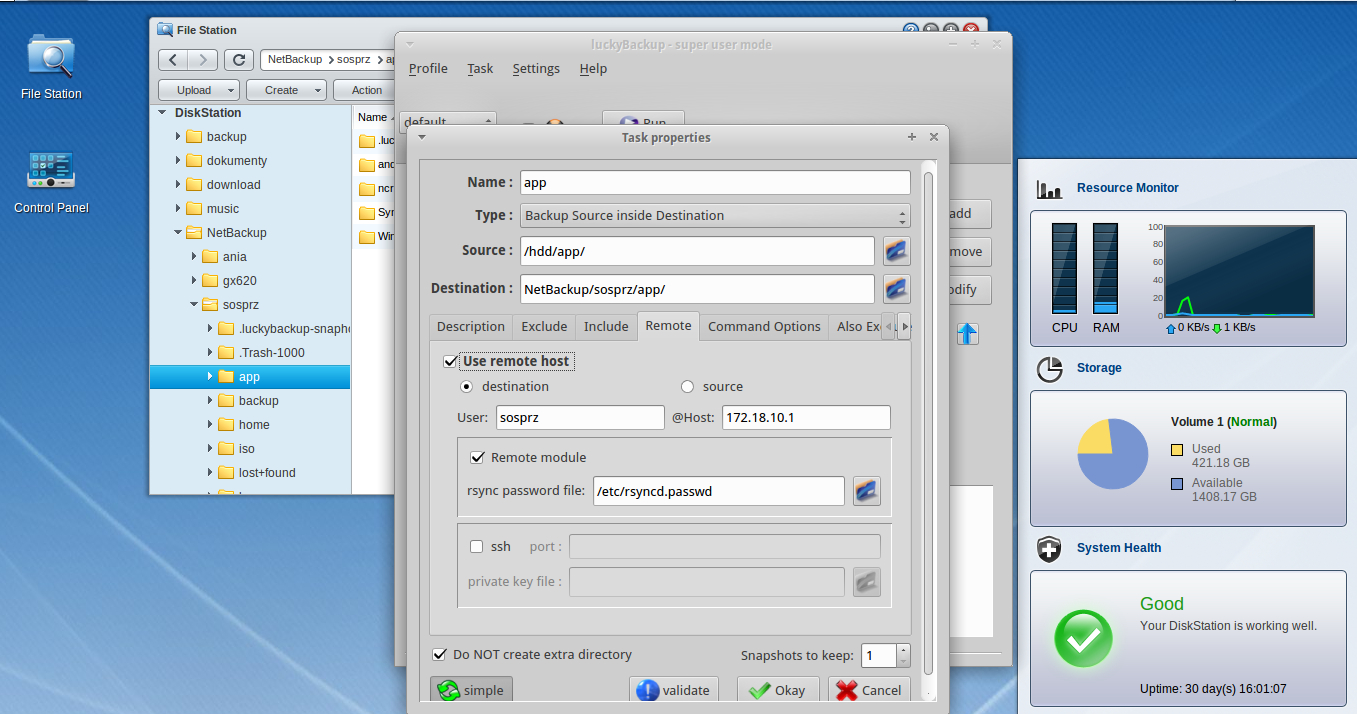Switch to the Exclude tab
Image resolution: width=1357 pixels, height=714 pixels.
pos(544,327)
